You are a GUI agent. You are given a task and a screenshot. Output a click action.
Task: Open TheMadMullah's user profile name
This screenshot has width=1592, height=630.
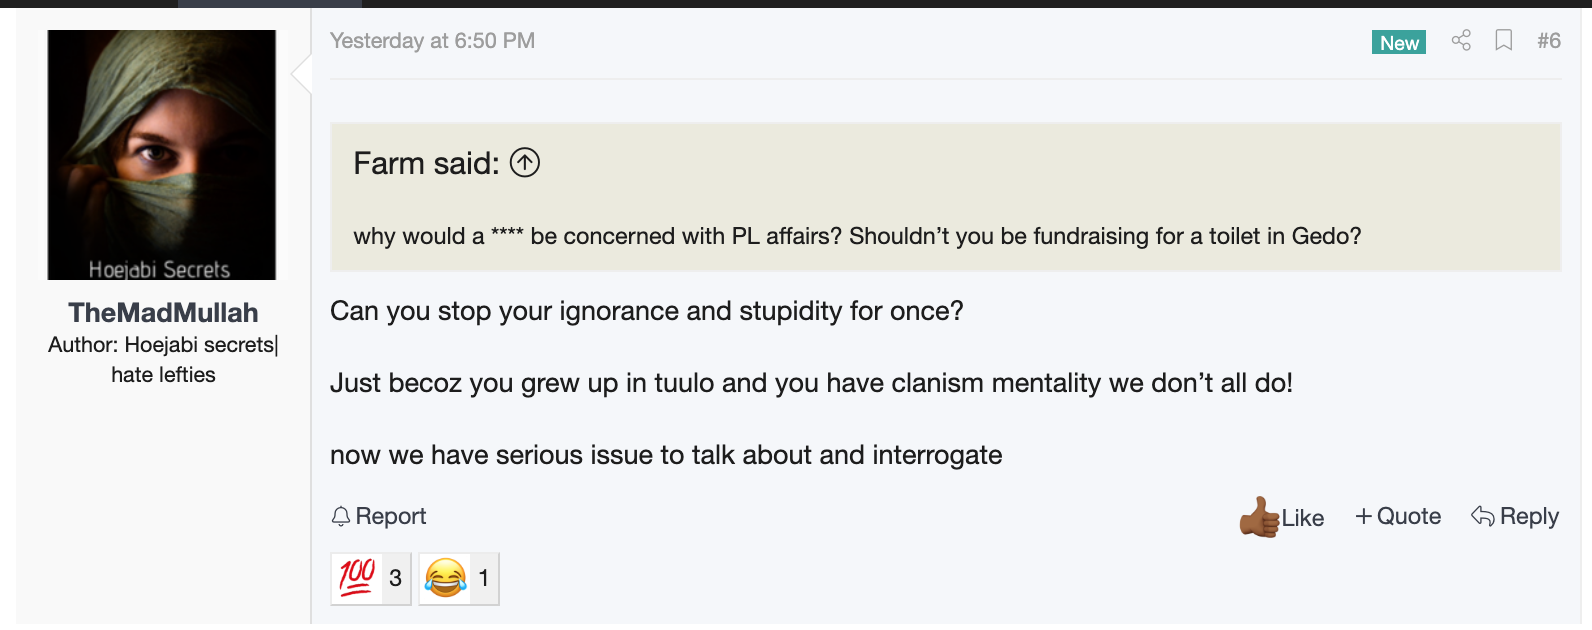click(163, 313)
